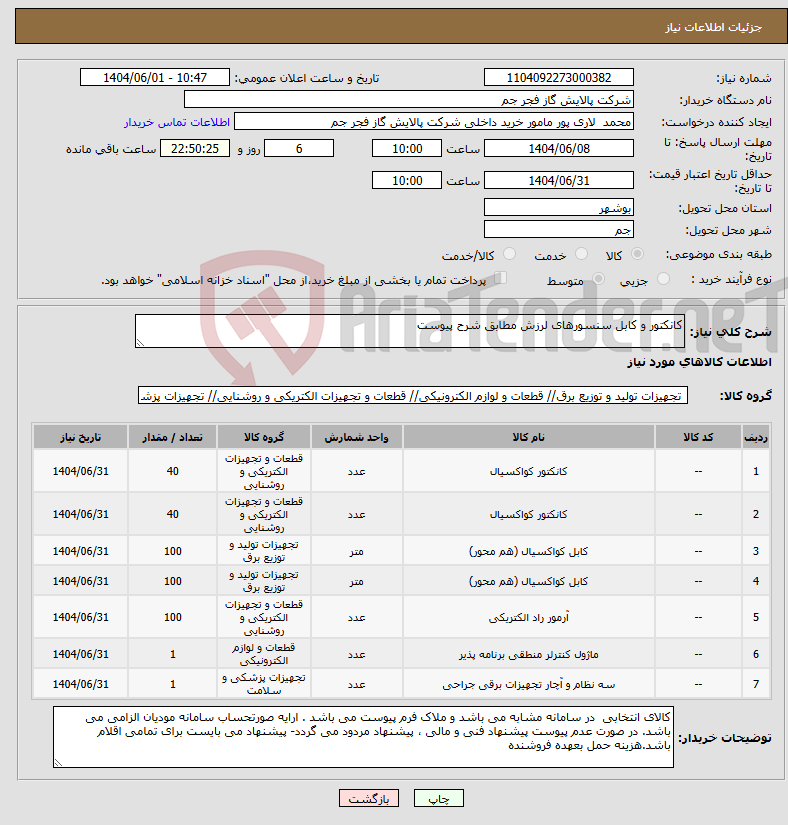The width and height of the screenshot is (788, 825).
Task: Toggle the اسناد خزانه اسلامی payment checkbox
Action: (500, 278)
